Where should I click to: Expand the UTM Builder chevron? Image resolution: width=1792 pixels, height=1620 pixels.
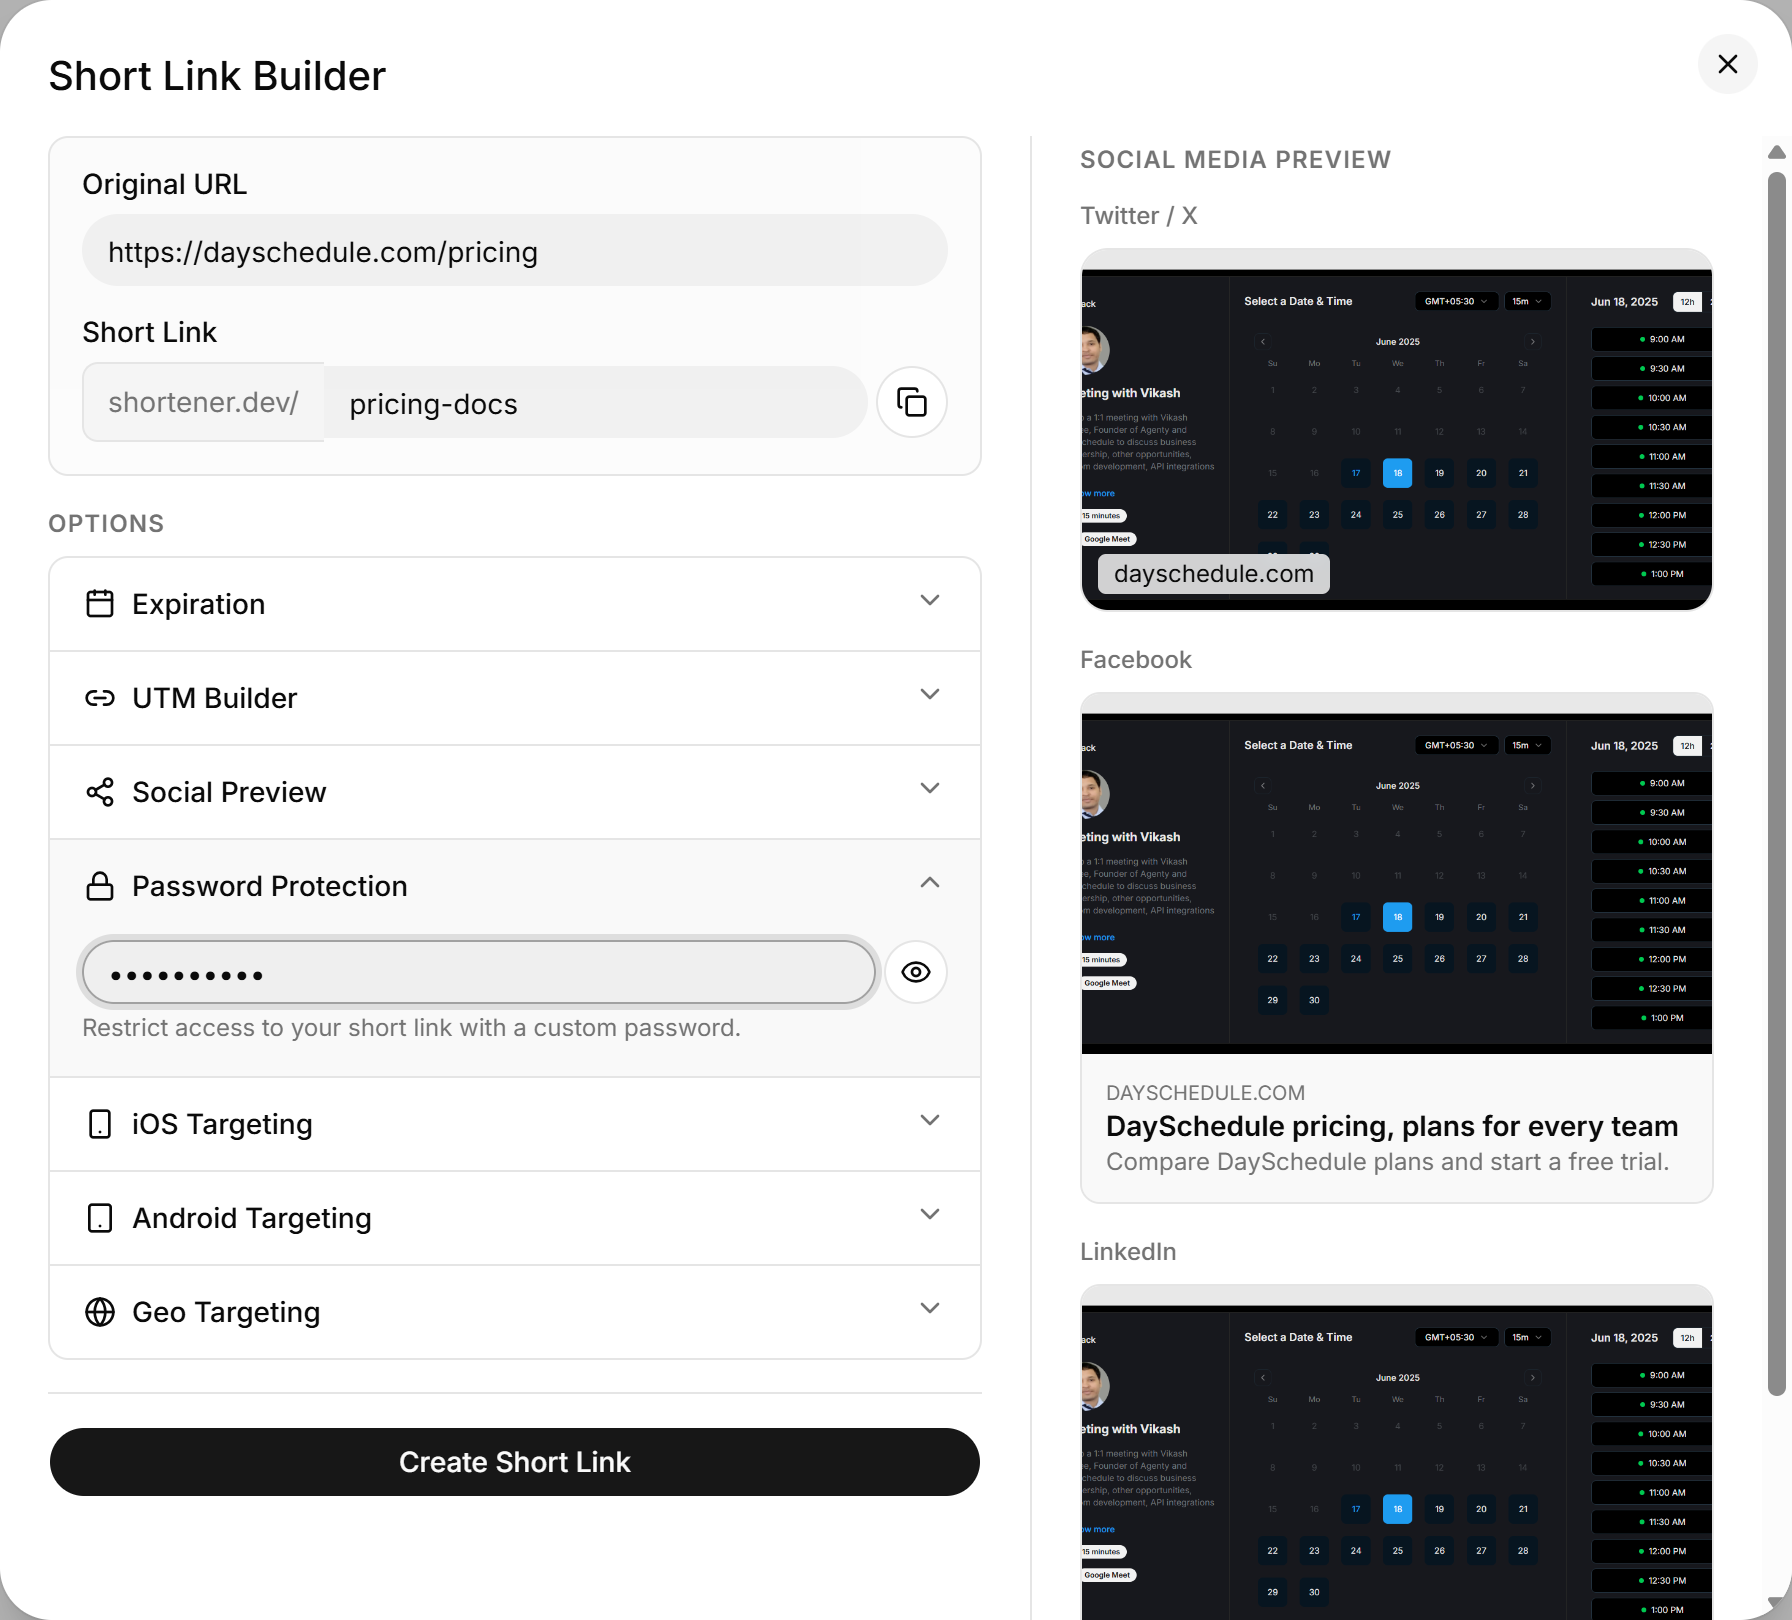pos(930,694)
